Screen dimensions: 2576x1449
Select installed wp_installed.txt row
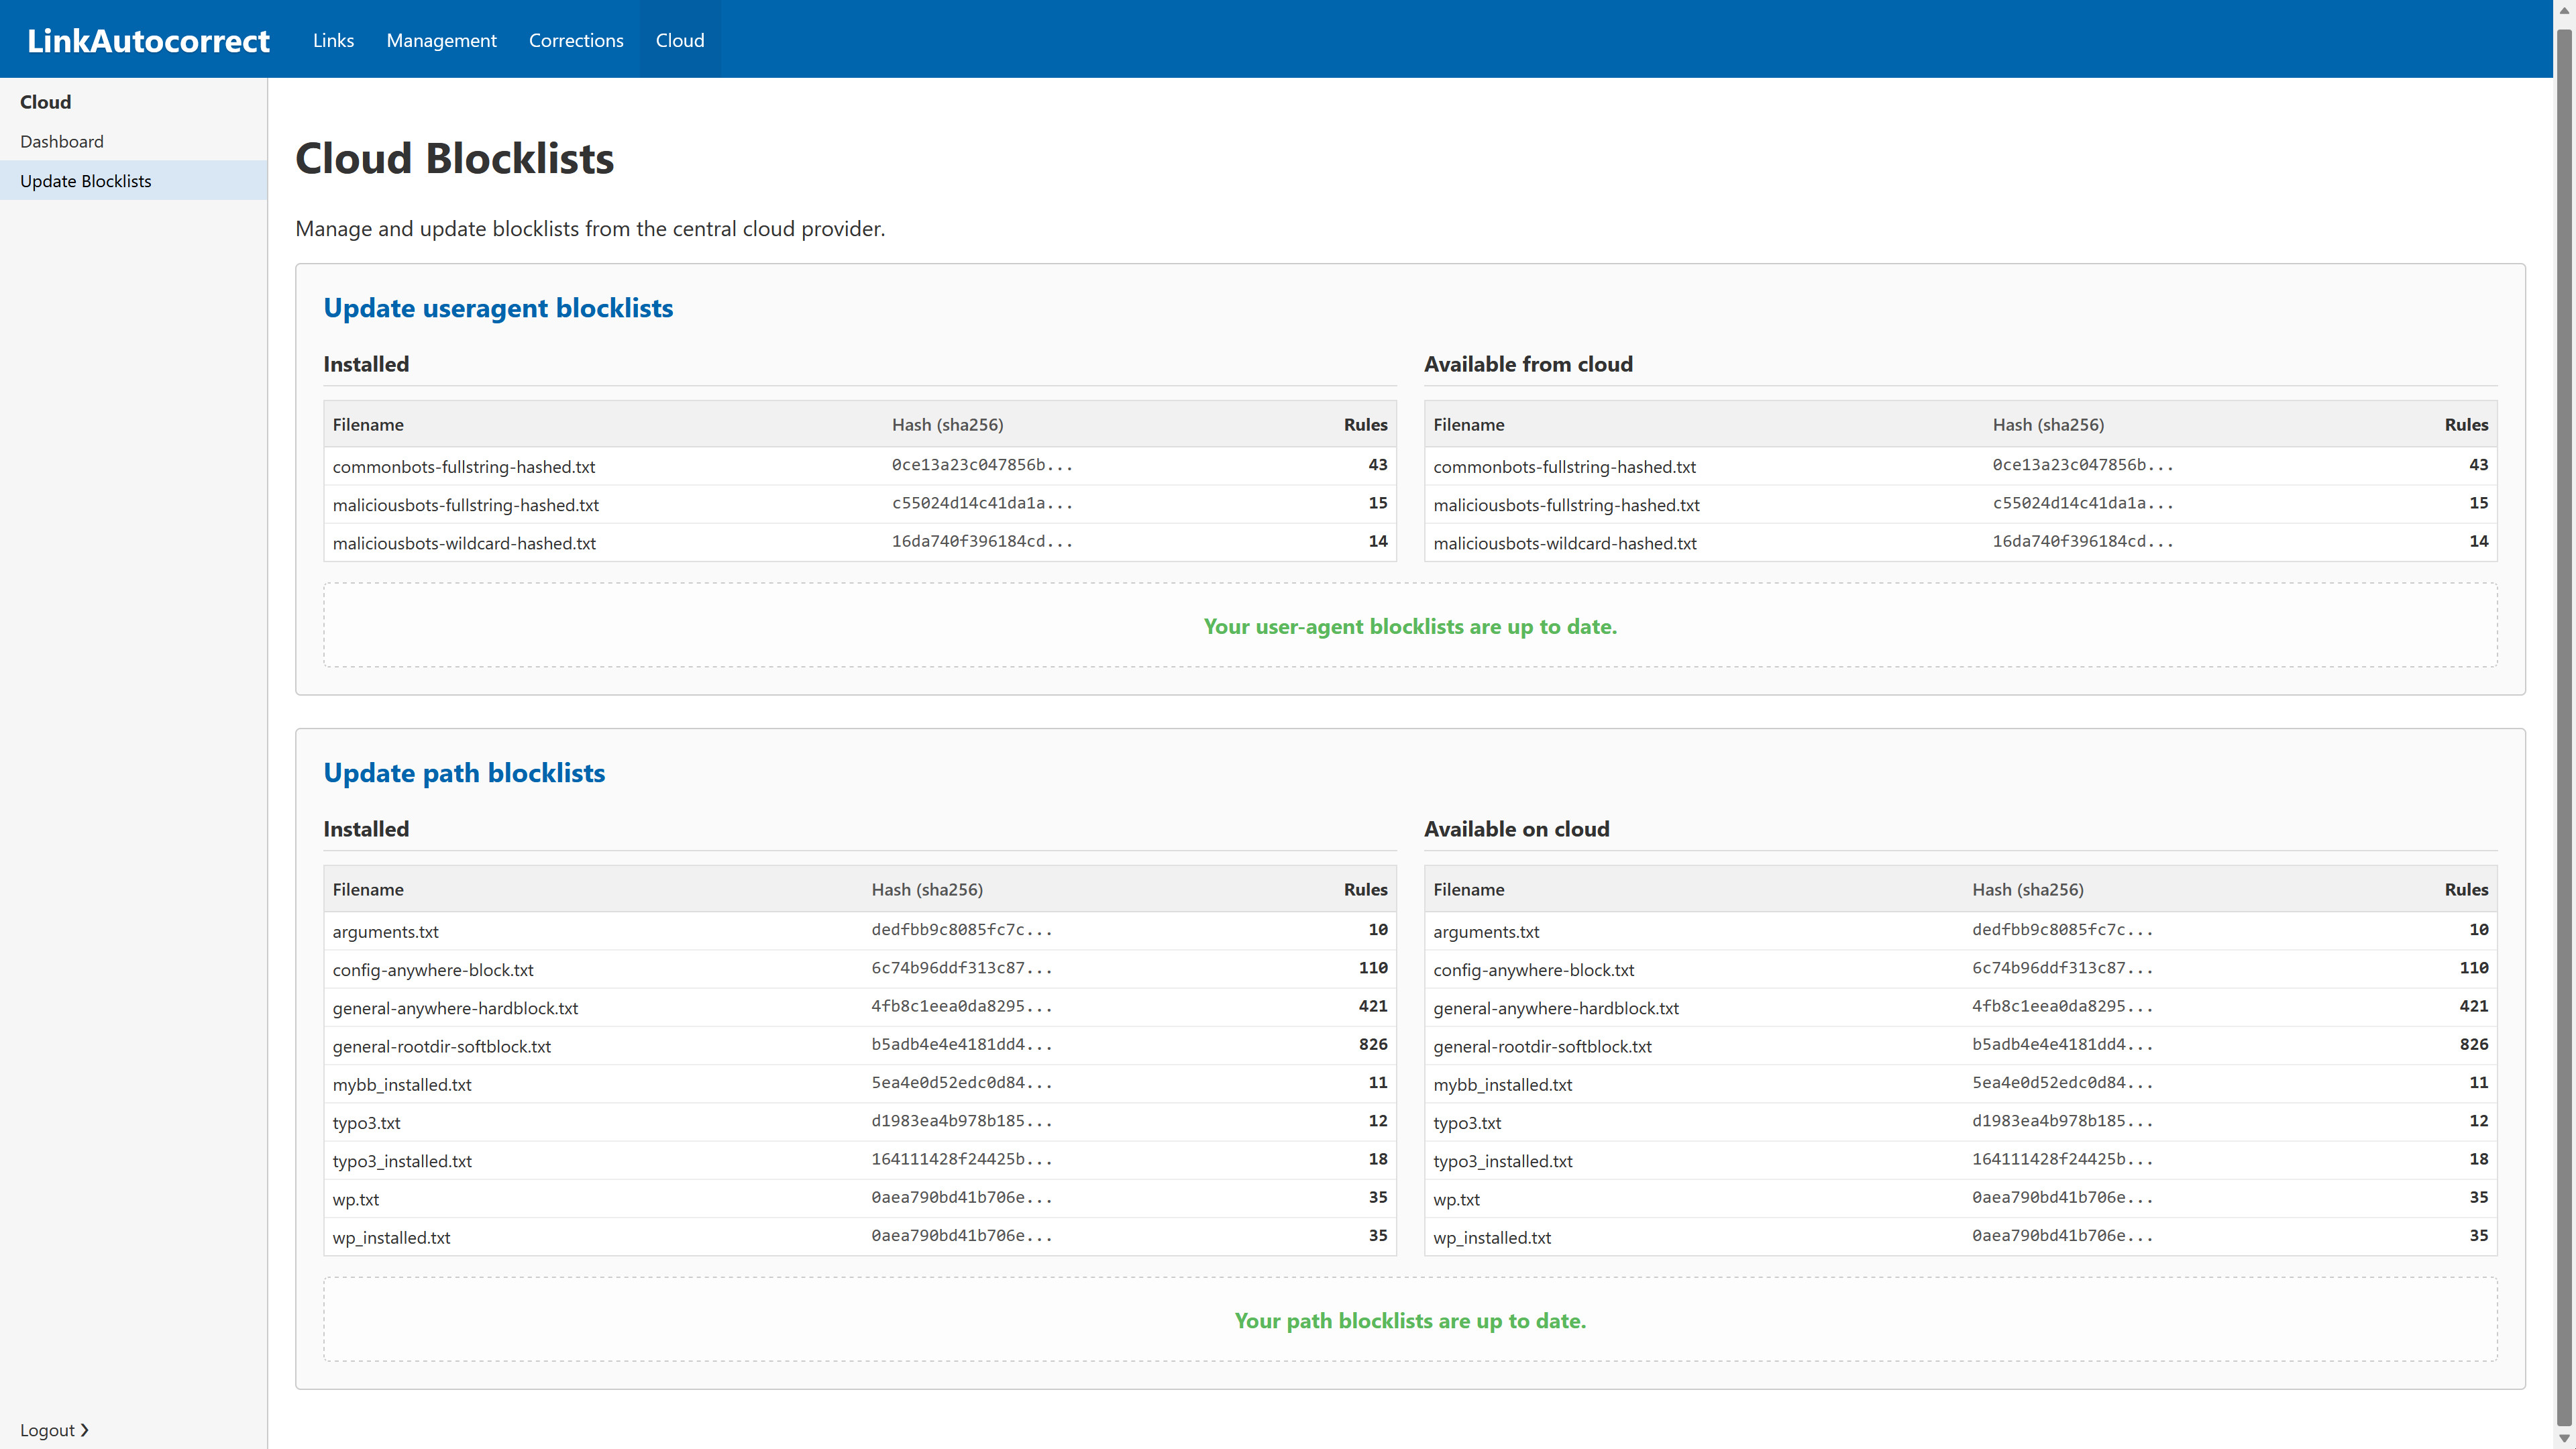point(860,1237)
